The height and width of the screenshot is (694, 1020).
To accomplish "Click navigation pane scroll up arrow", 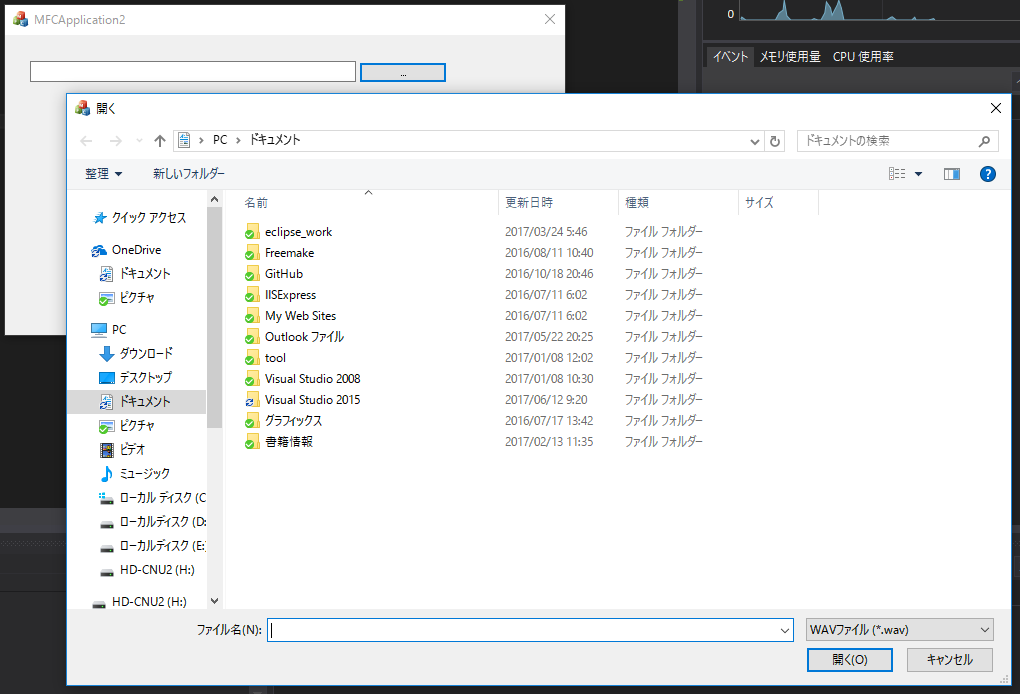I will (x=215, y=199).
